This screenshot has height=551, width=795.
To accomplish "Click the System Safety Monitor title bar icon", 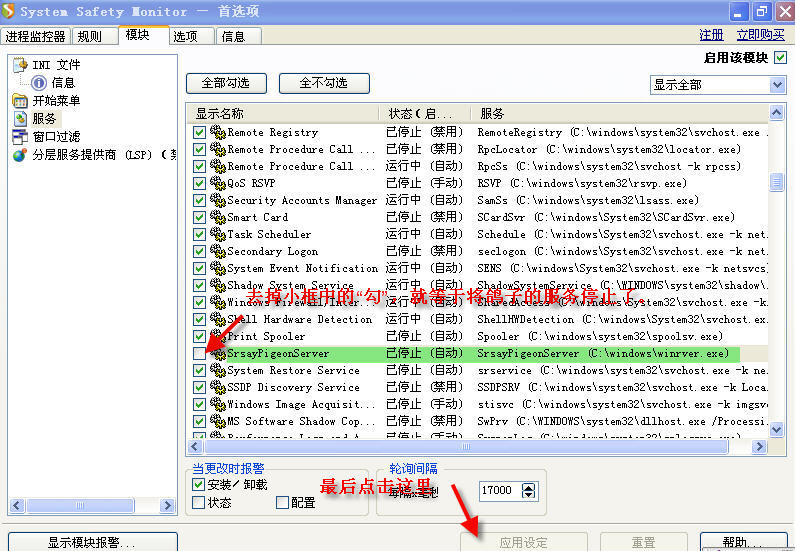I will pyautogui.click(x=8, y=11).
